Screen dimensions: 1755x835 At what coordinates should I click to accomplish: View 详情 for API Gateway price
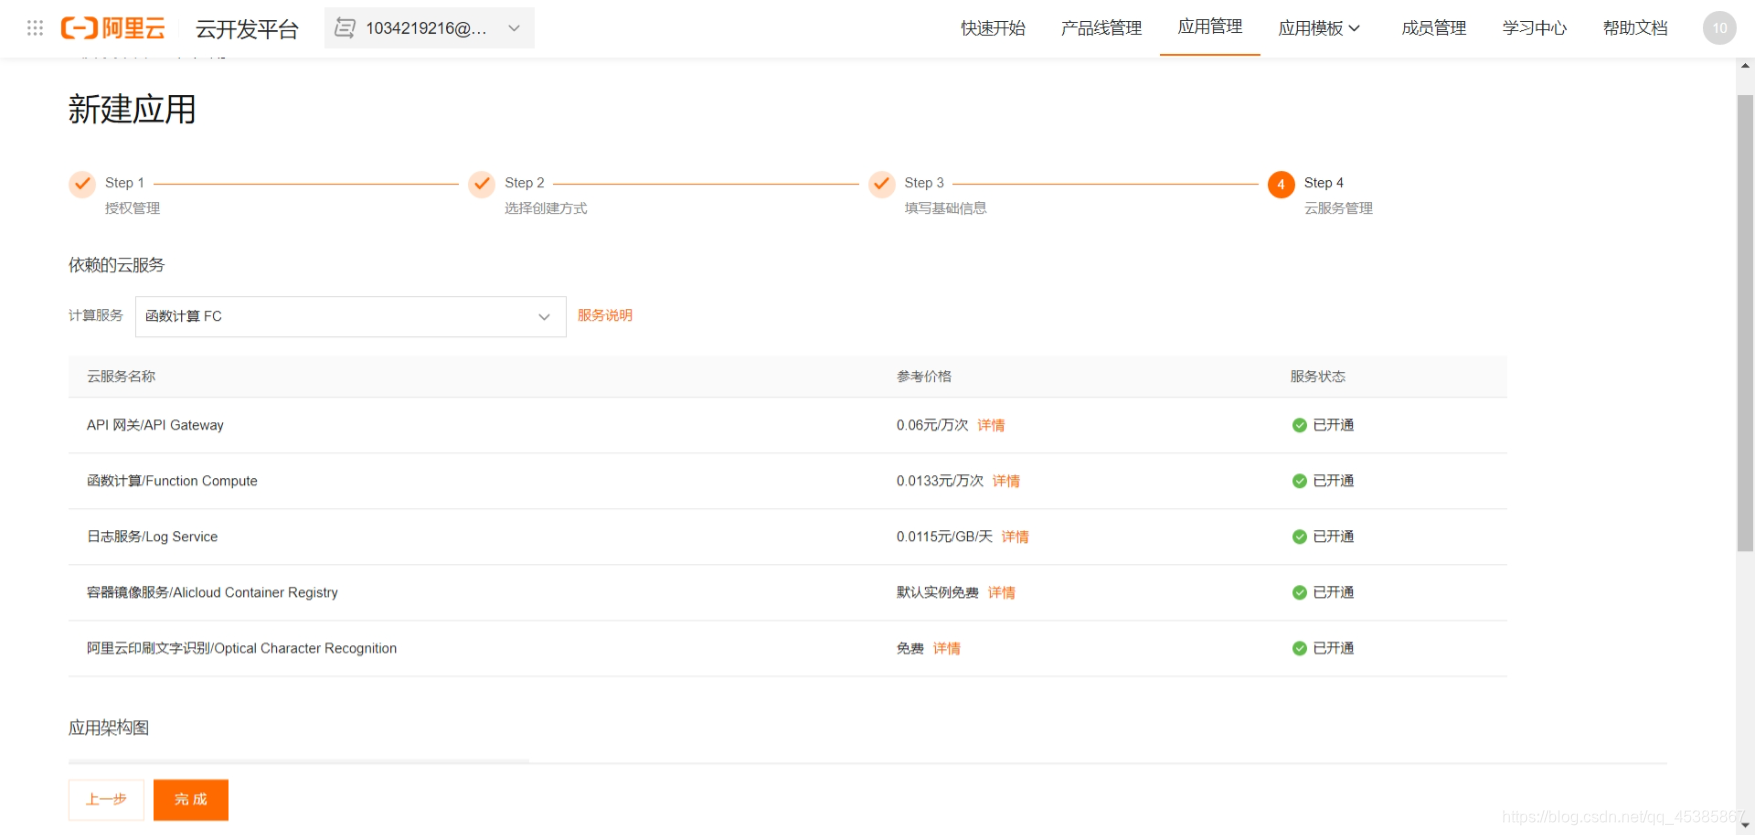pos(991,425)
